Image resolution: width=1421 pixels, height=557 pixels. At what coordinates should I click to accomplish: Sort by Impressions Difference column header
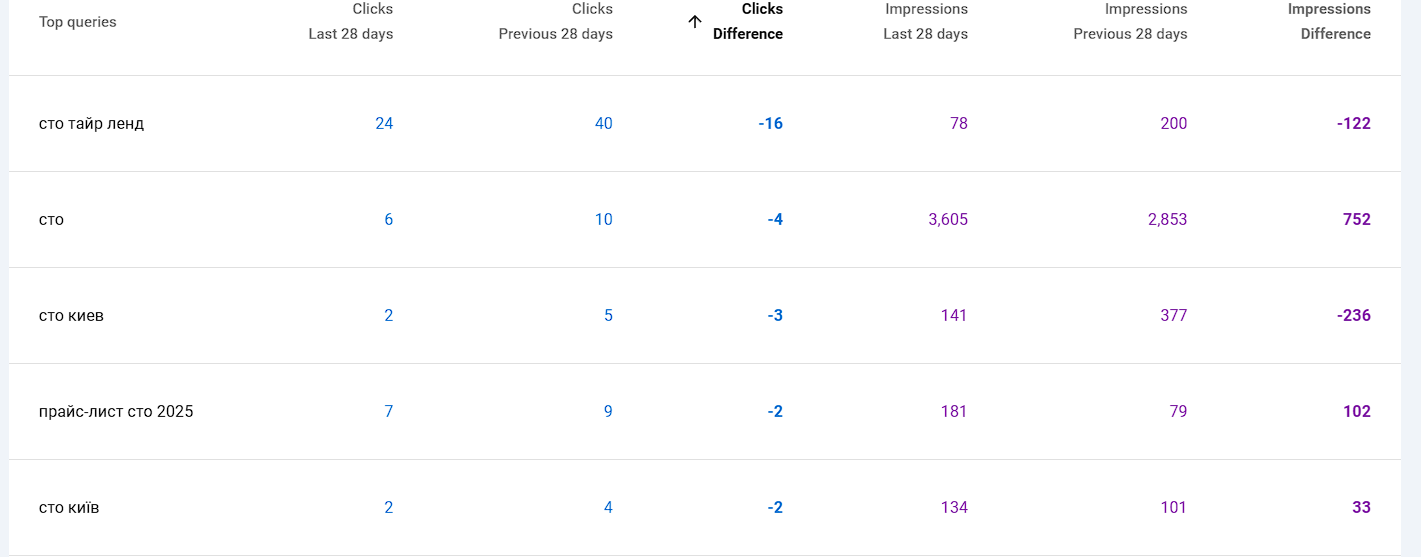[x=1329, y=21]
